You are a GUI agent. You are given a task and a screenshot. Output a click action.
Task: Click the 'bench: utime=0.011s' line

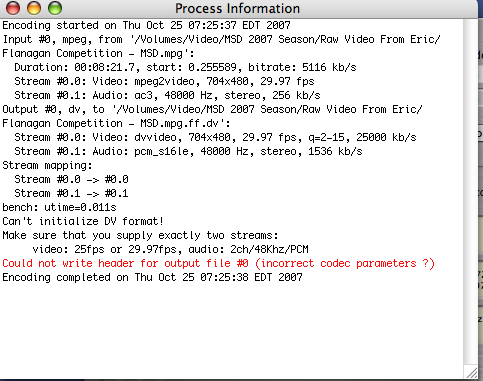(x=59, y=207)
